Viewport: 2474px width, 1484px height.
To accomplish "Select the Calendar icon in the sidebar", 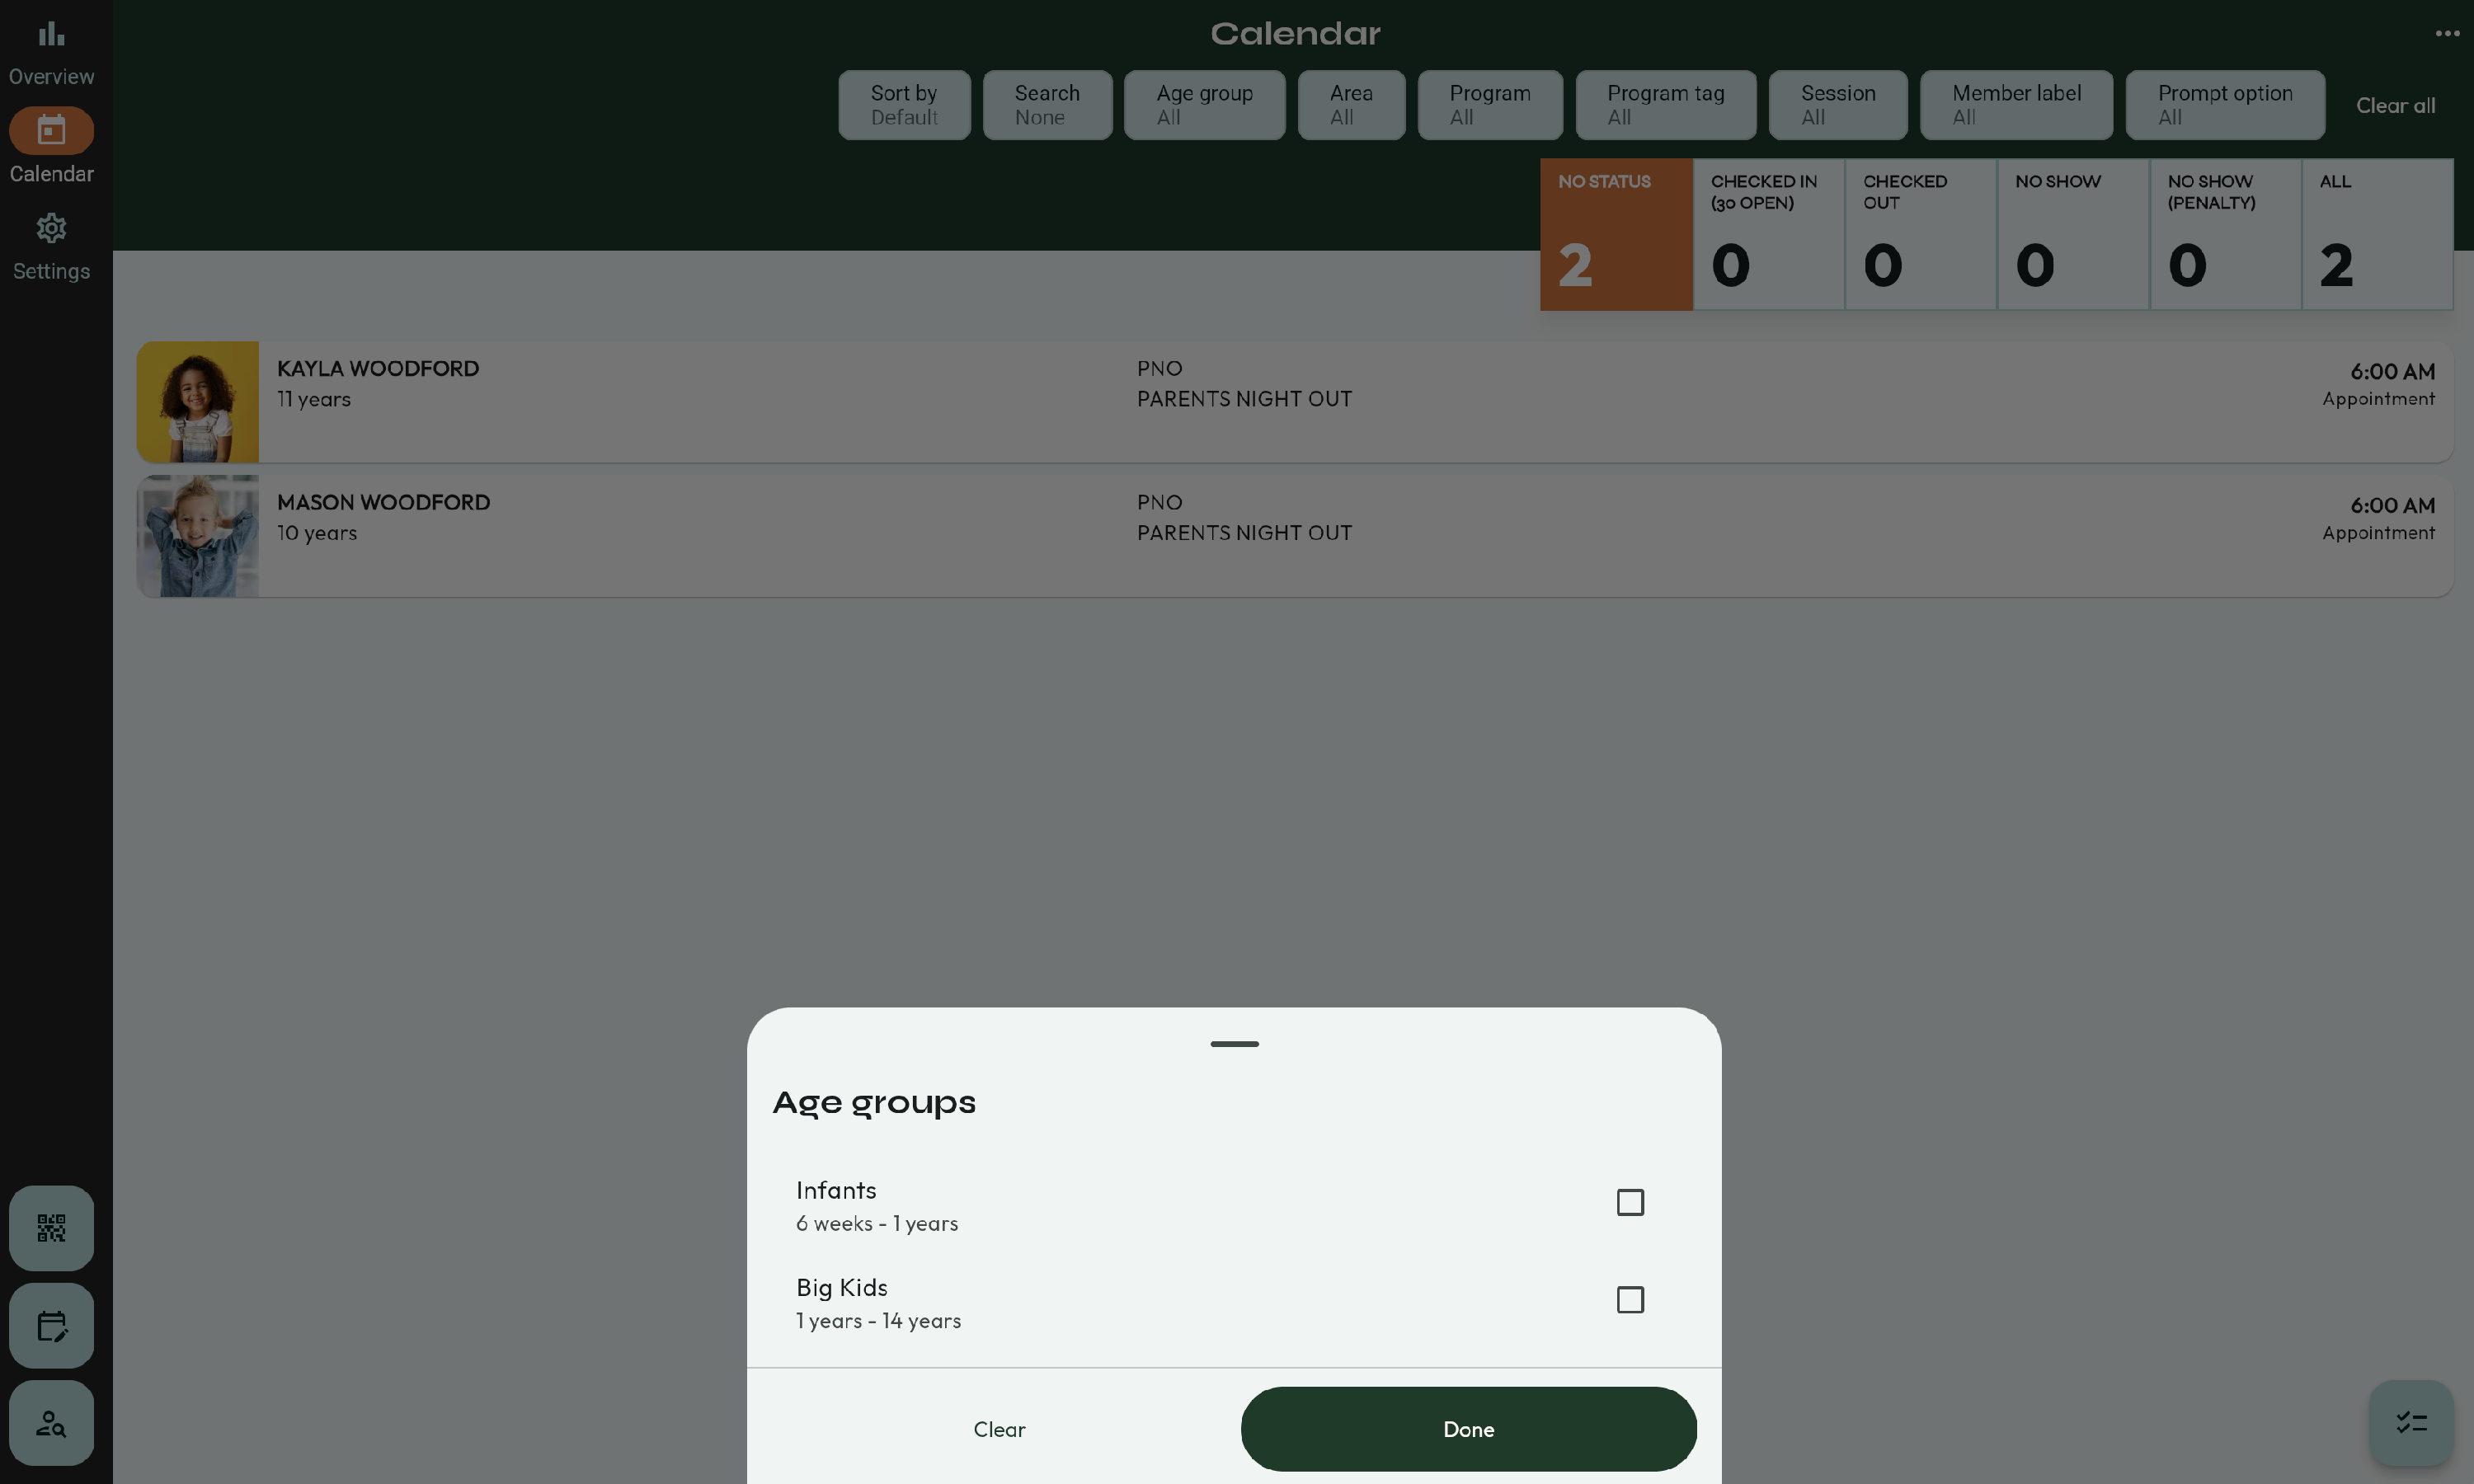I will click(51, 130).
